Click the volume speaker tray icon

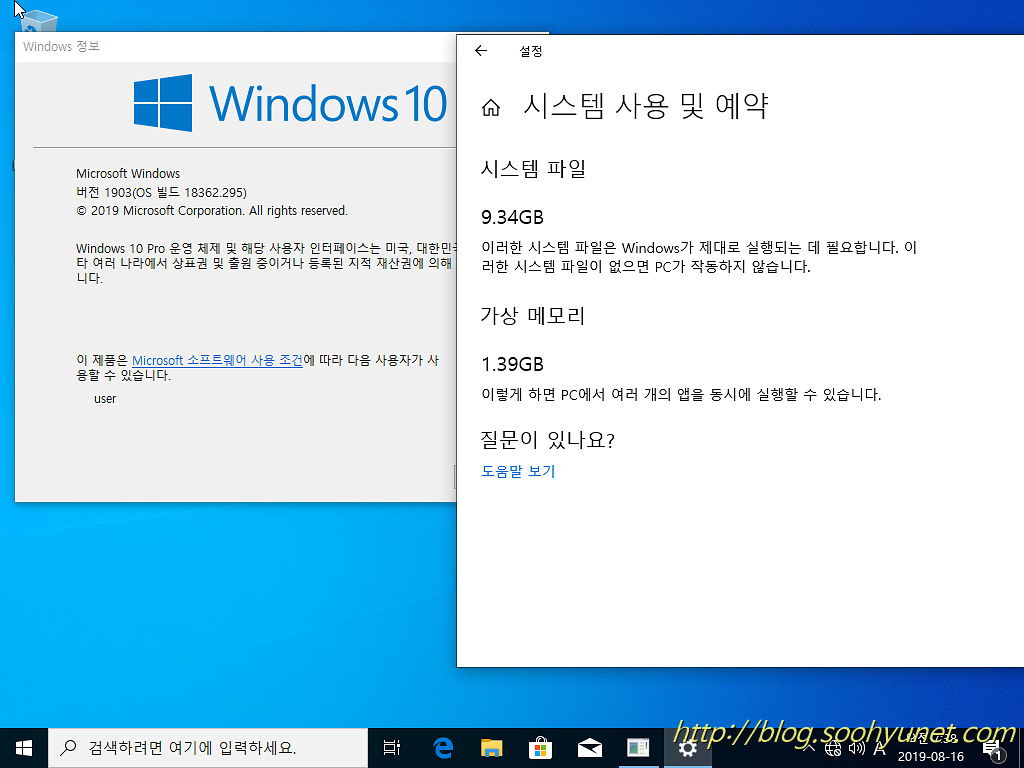(x=856, y=748)
